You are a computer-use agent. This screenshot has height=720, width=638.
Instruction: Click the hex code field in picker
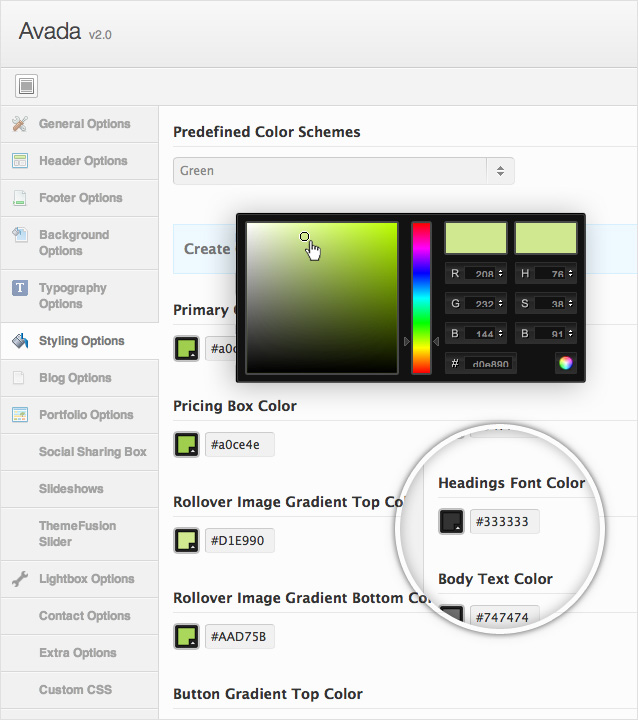(490, 364)
